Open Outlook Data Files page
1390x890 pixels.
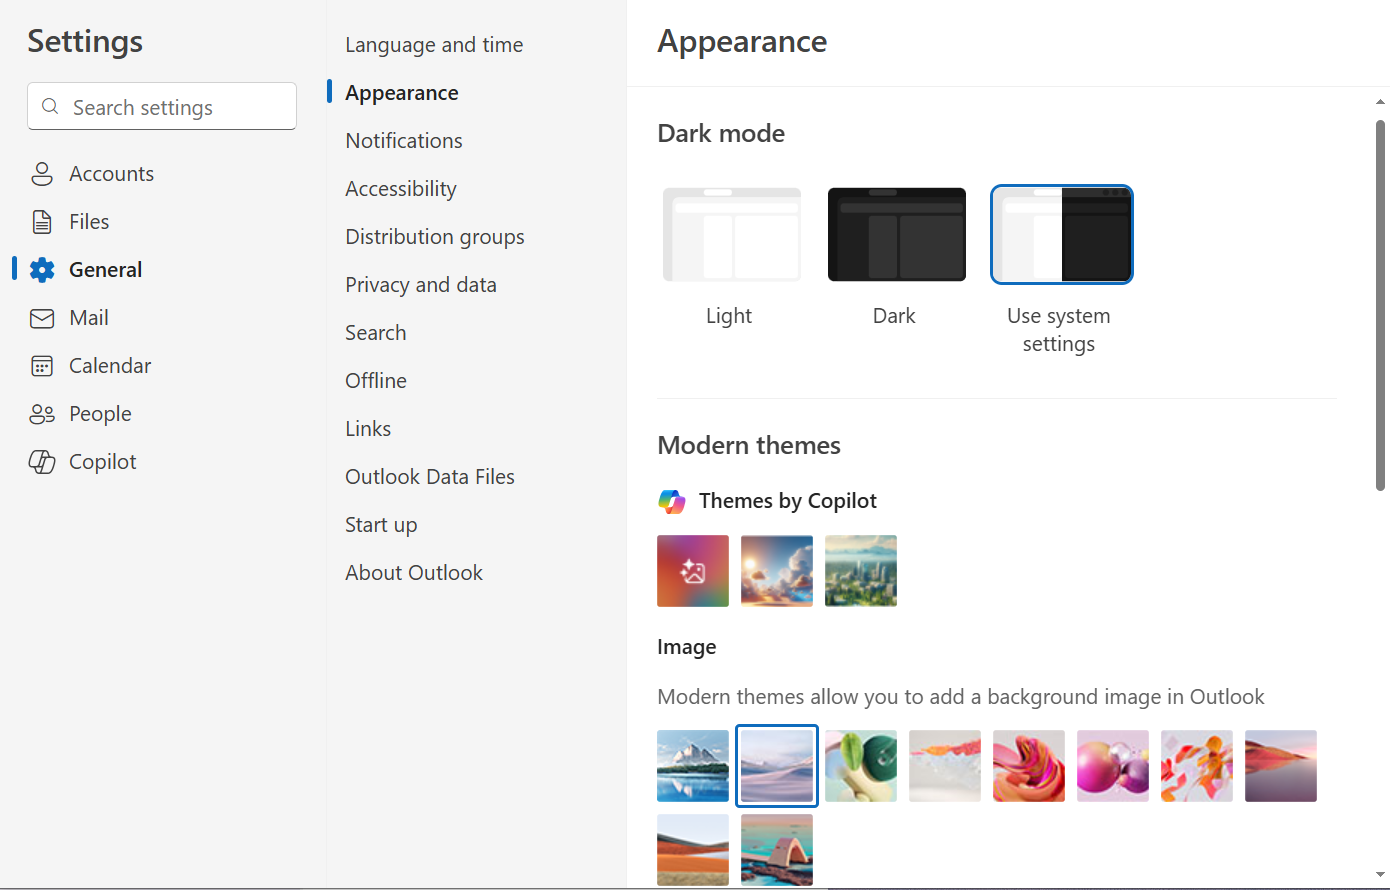point(430,477)
